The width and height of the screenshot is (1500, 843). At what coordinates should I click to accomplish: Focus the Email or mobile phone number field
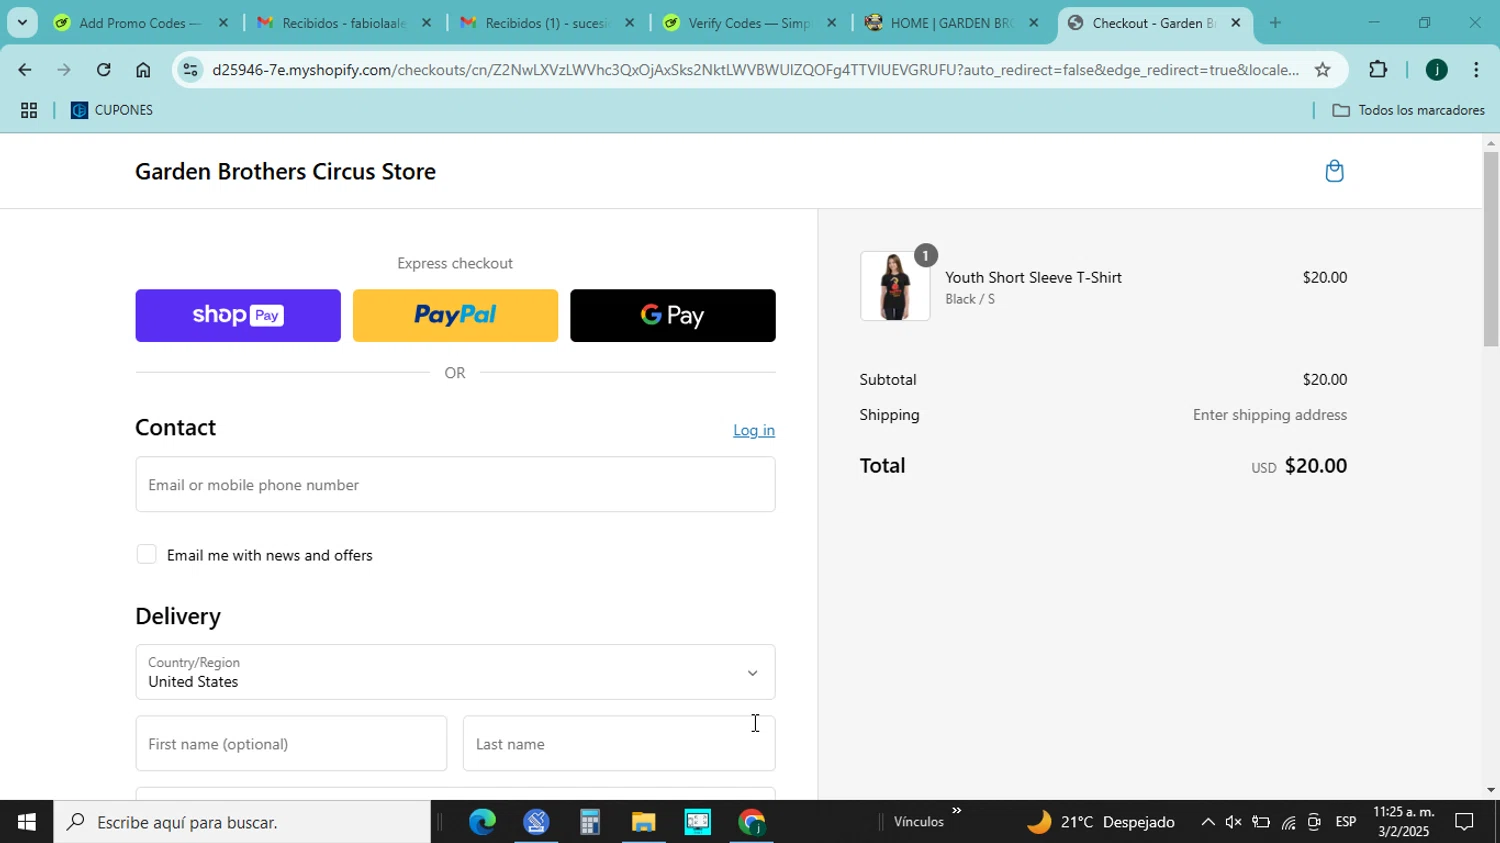[455, 484]
